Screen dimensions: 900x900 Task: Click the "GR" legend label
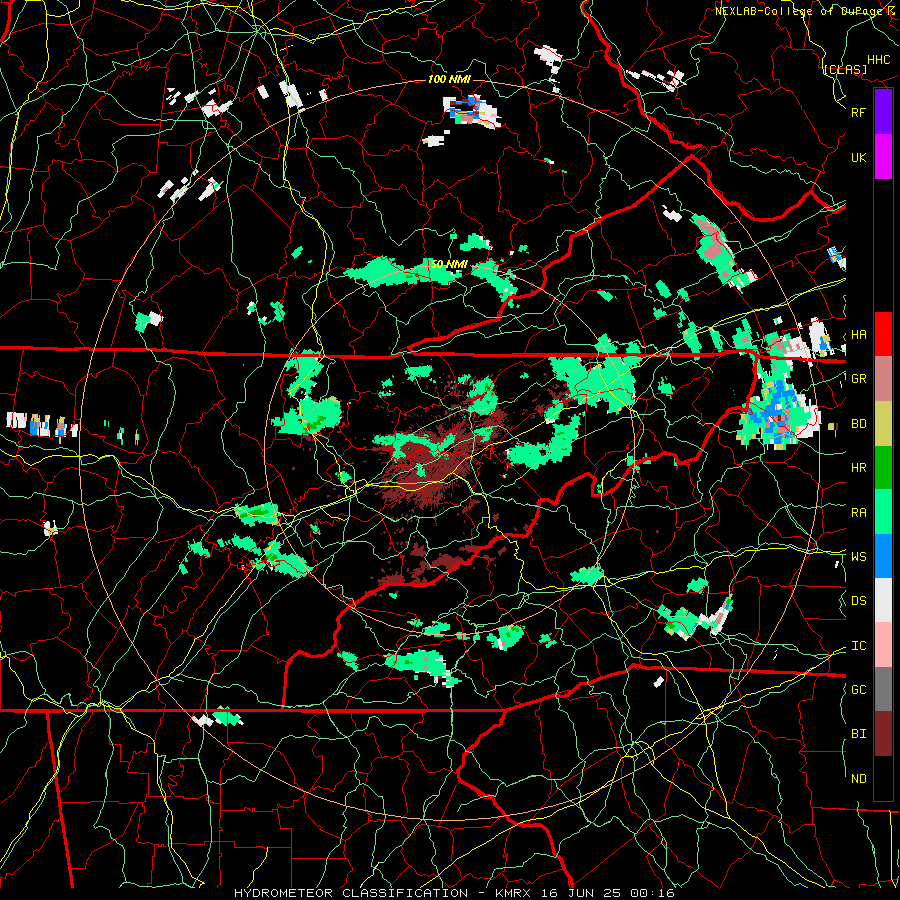(858, 379)
